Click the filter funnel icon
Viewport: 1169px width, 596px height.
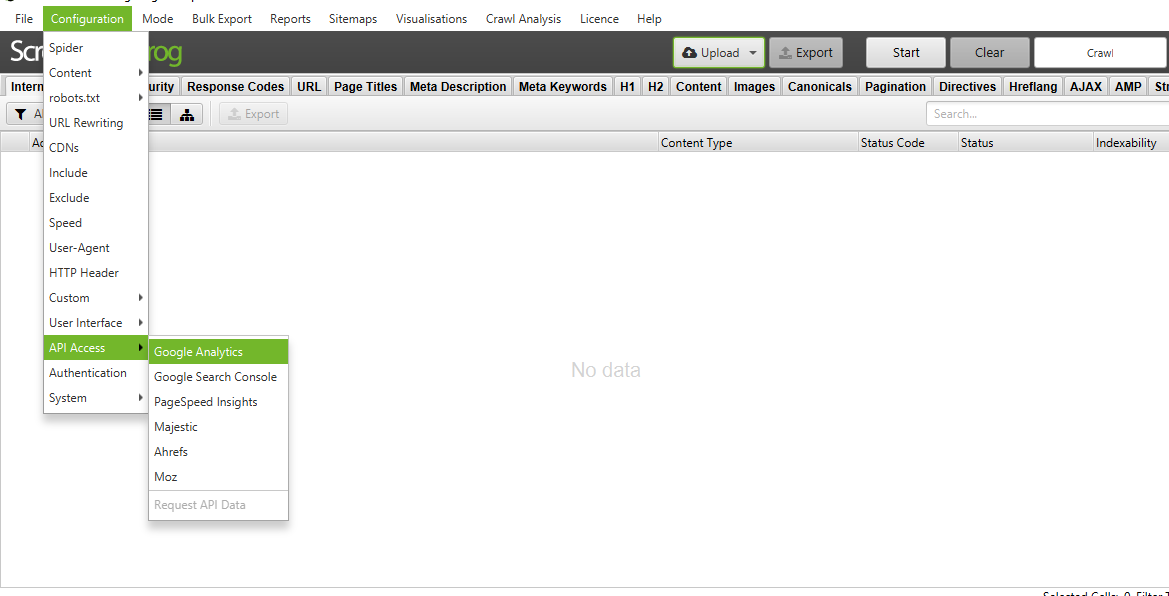[20, 114]
